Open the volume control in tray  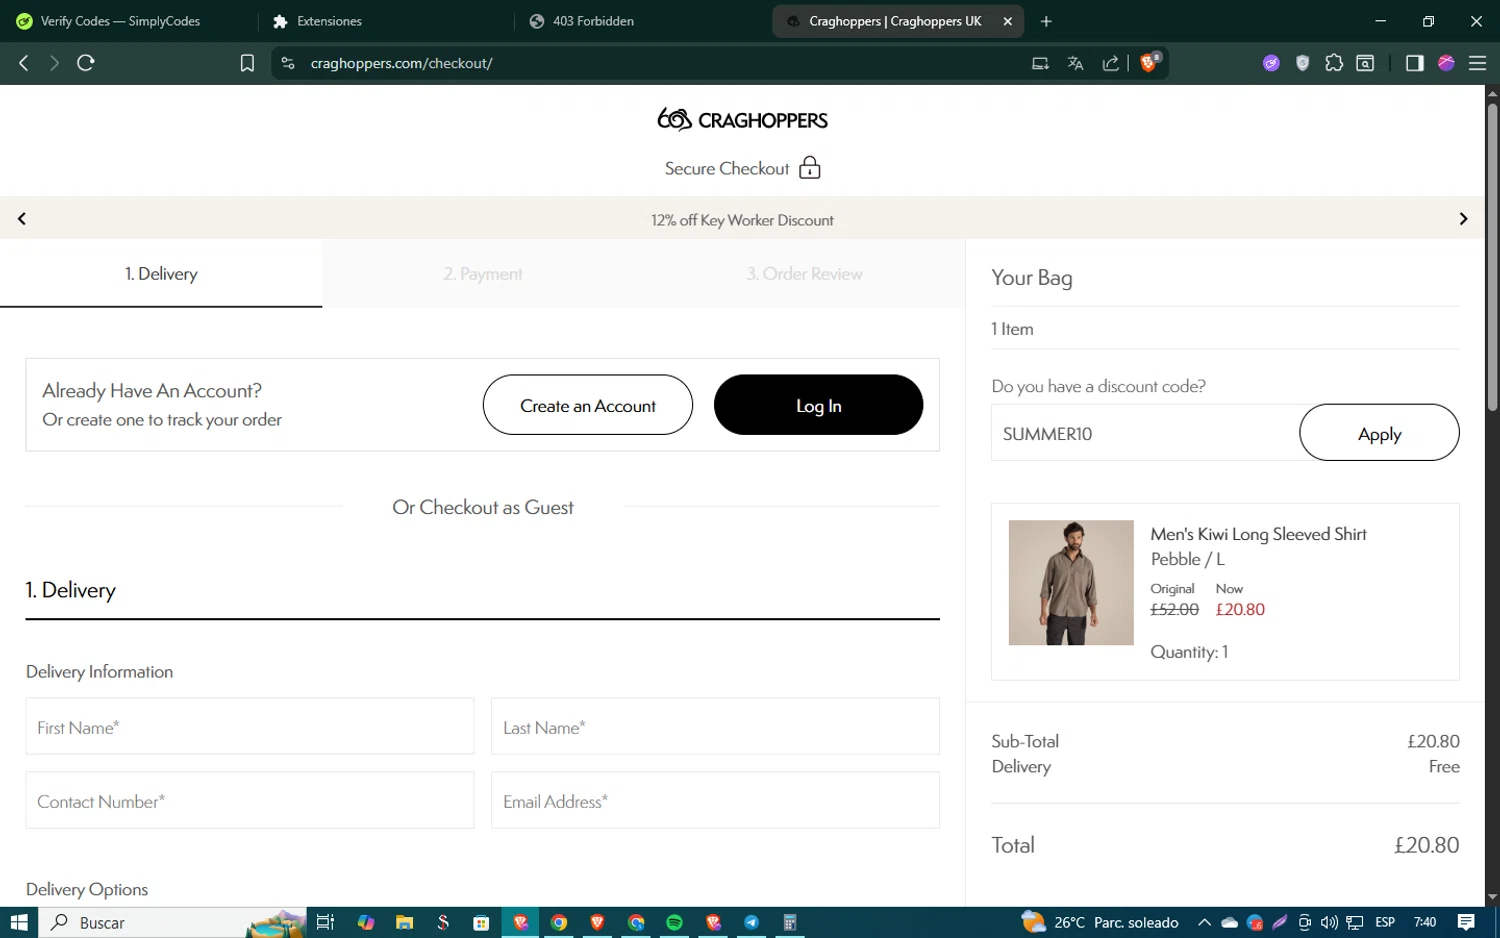click(x=1329, y=922)
